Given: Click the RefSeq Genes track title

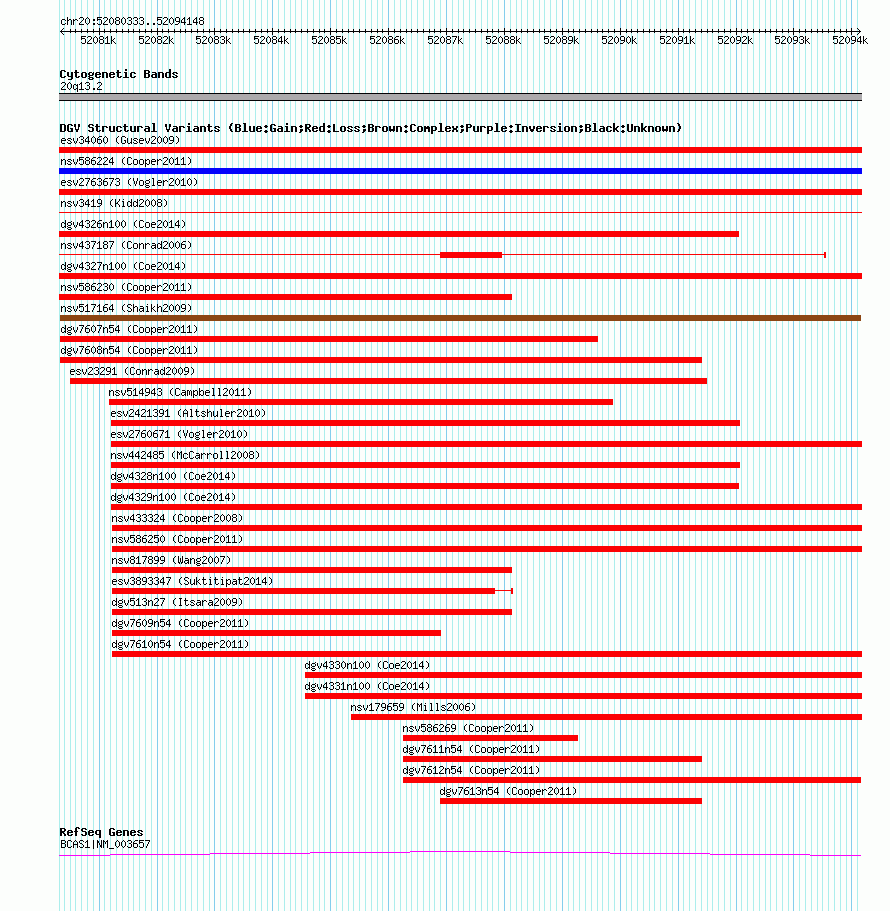Looking at the screenshot, I should (x=101, y=832).
